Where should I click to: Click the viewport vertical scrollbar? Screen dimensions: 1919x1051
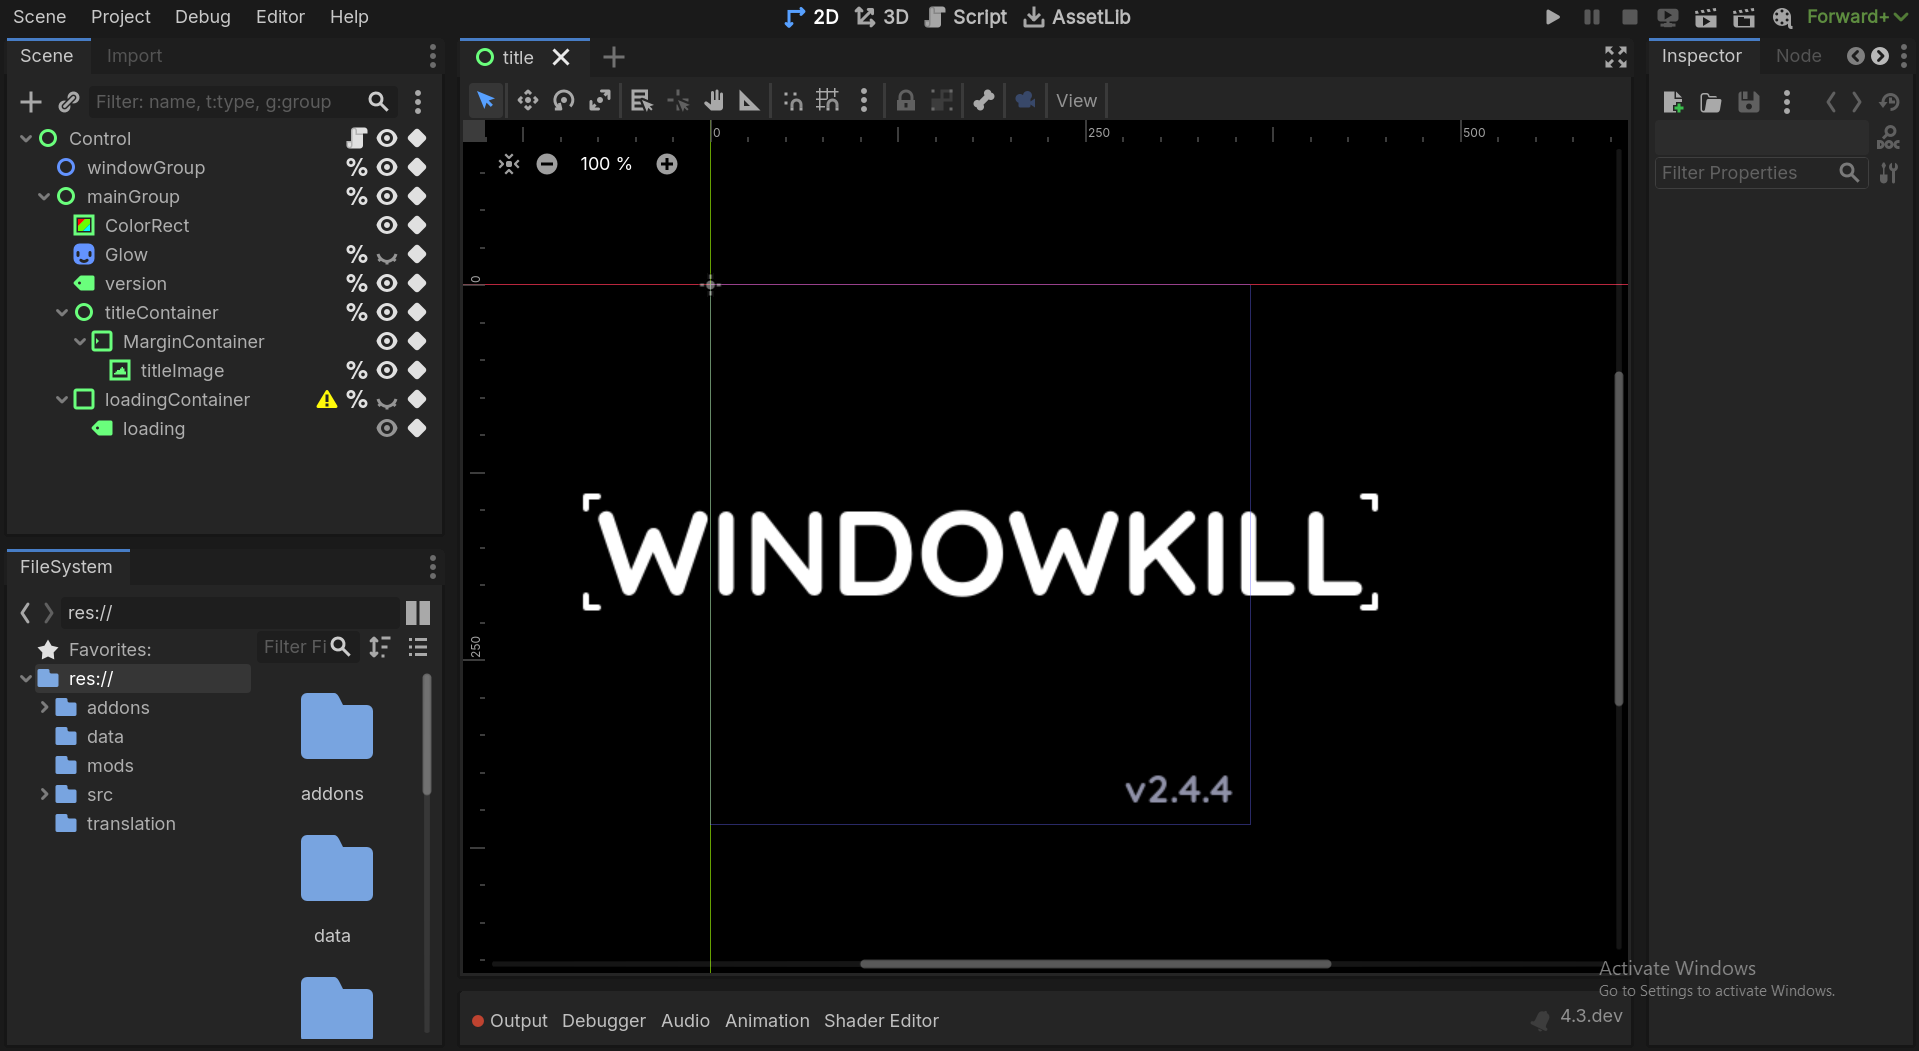pyautogui.click(x=1618, y=538)
